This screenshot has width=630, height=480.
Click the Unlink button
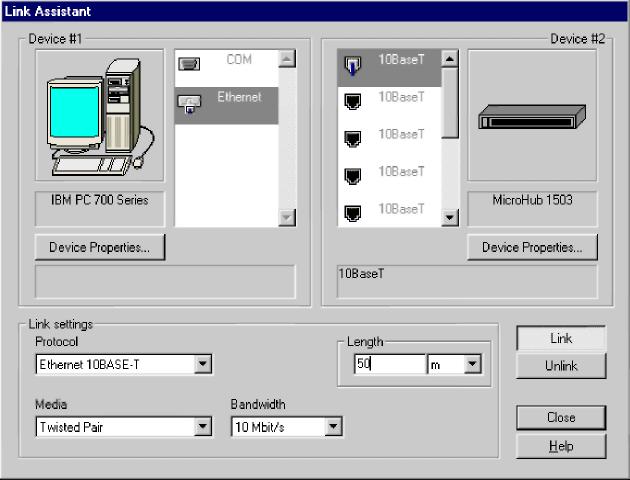561,366
